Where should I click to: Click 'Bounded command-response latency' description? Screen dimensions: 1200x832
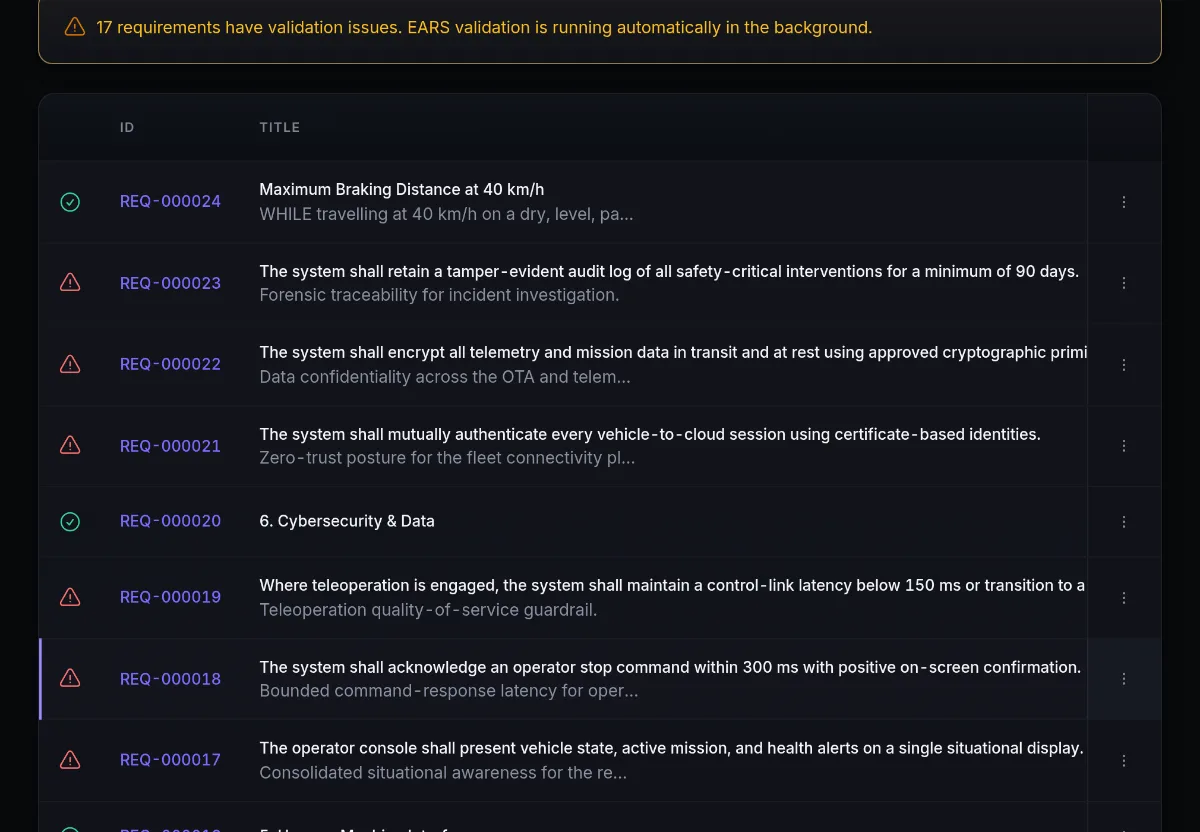click(448, 691)
